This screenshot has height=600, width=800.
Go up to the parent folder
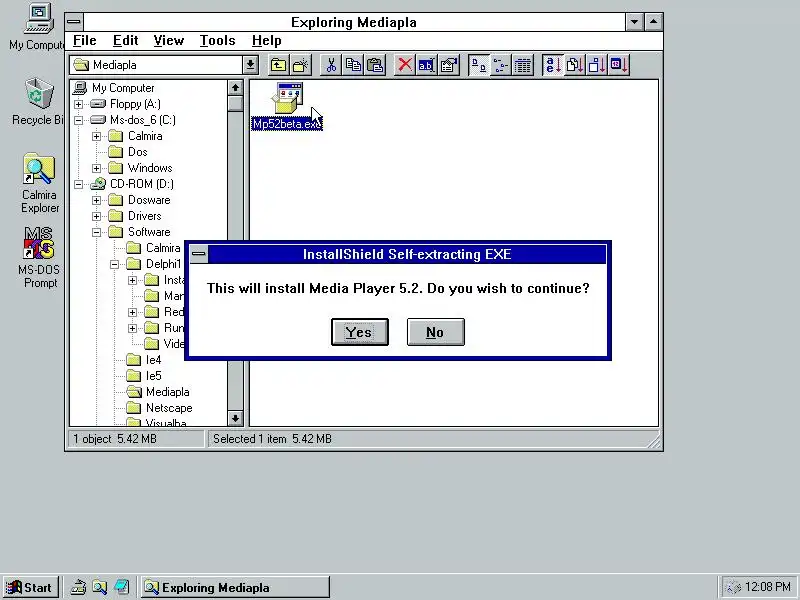[x=279, y=65]
